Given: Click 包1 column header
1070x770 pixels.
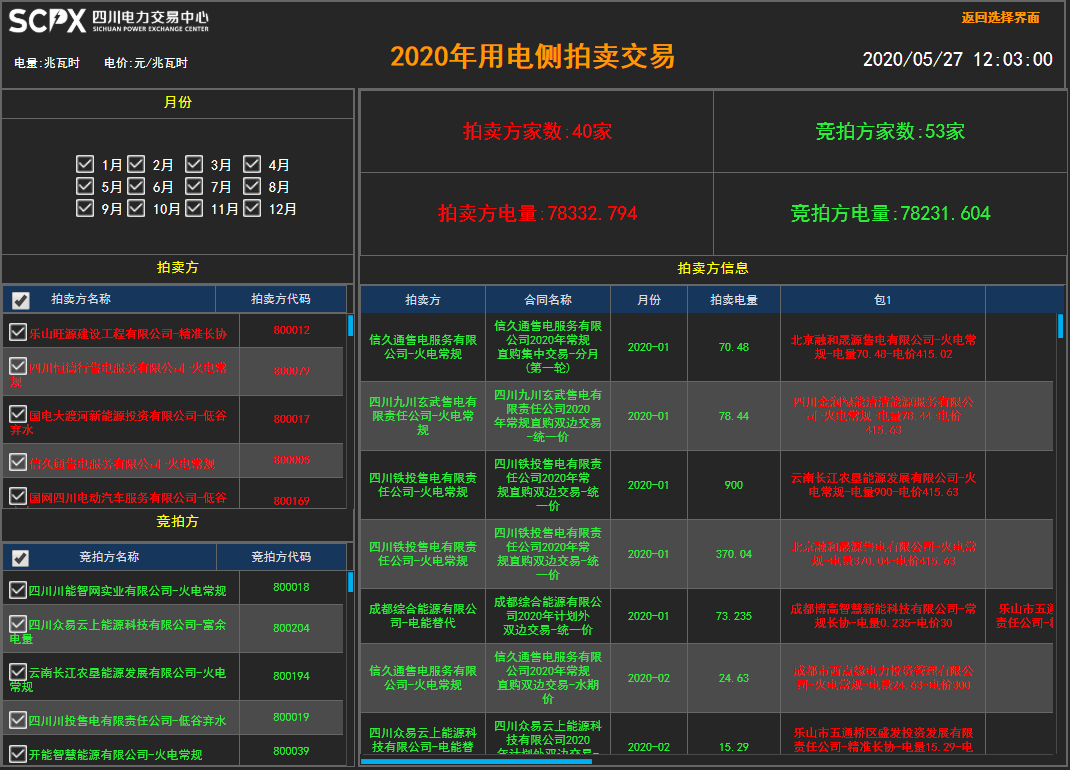Looking at the screenshot, I should pyautogui.click(x=882, y=300).
